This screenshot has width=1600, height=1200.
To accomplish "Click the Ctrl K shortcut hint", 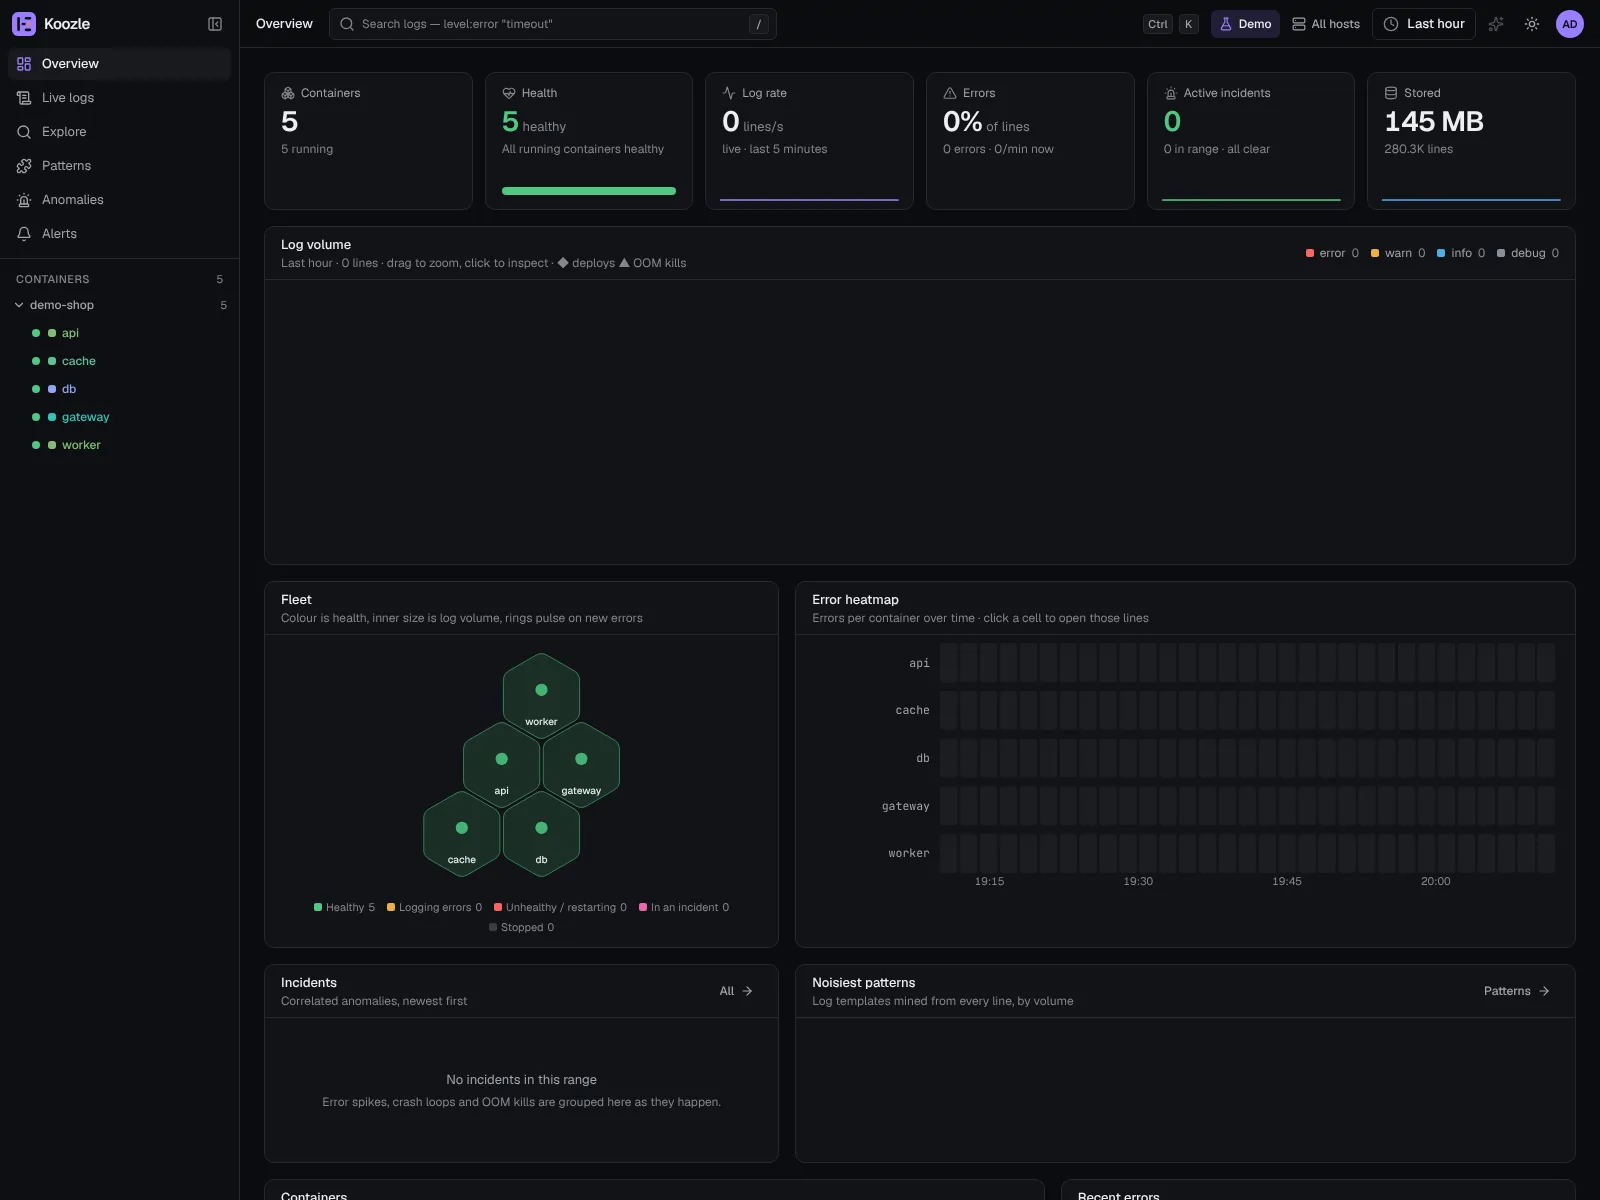I will [x=1171, y=24].
